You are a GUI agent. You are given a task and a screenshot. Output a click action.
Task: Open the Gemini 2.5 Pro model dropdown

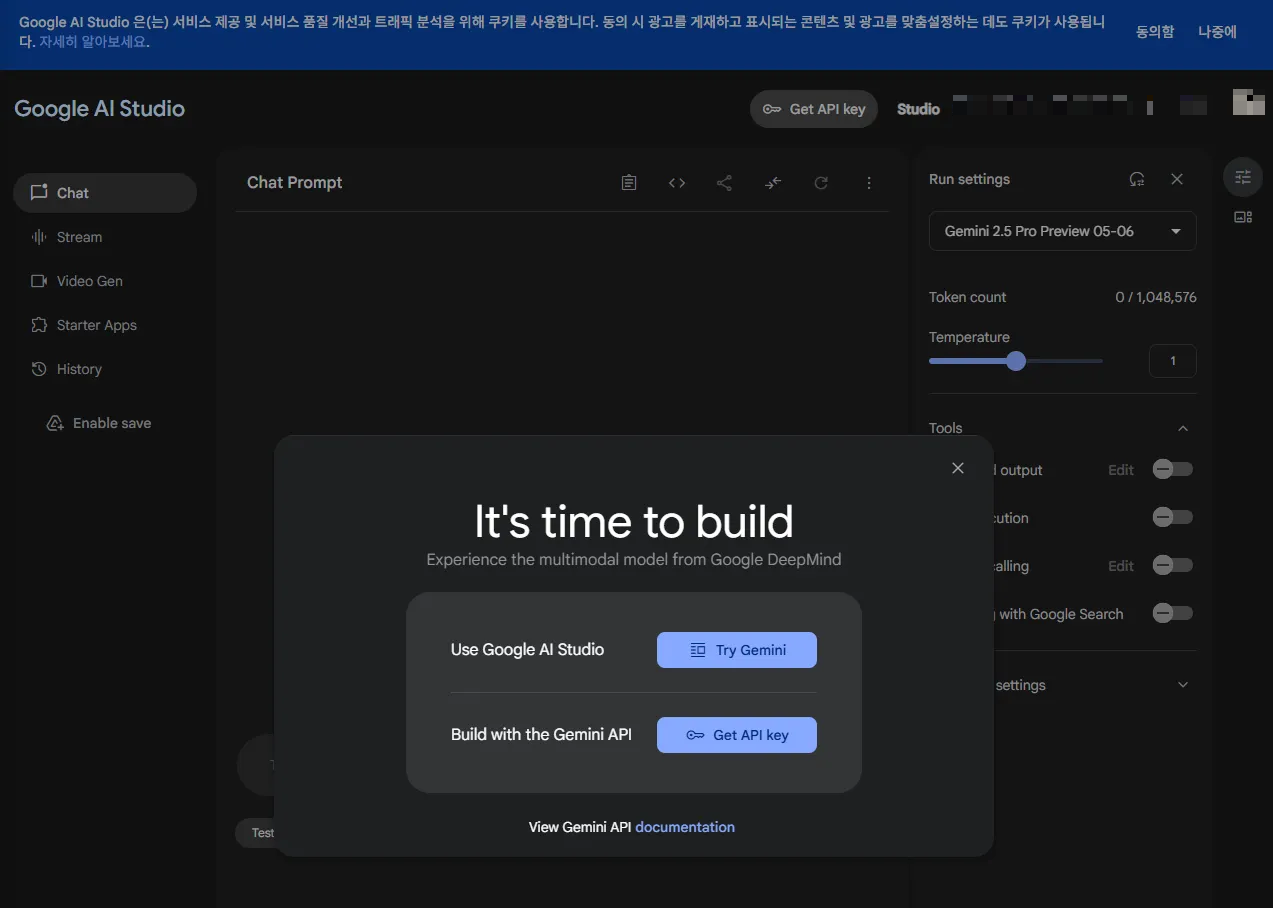pyautogui.click(x=1062, y=231)
